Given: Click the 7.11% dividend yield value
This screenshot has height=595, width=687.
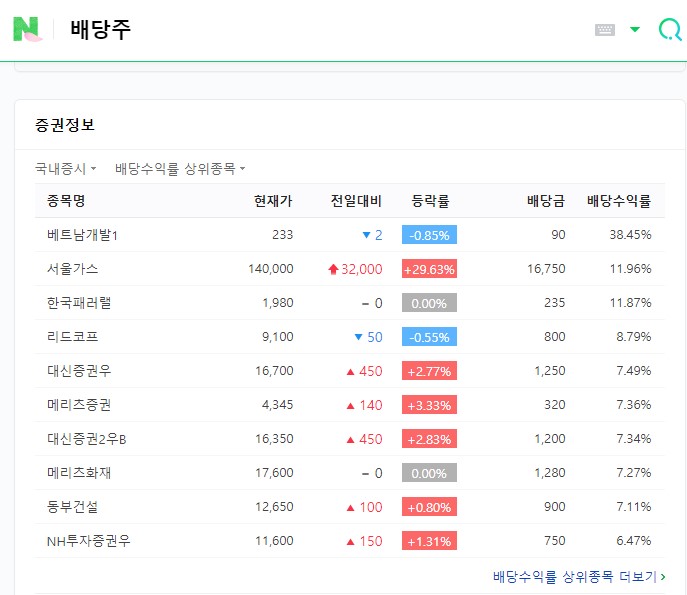Looking at the screenshot, I should click(x=634, y=506).
